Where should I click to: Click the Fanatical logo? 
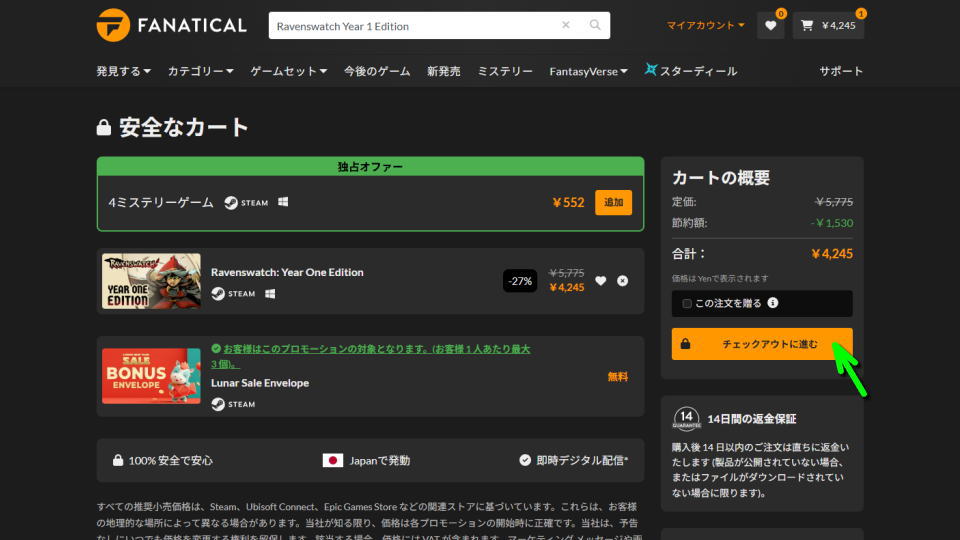pyautogui.click(x=171, y=25)
